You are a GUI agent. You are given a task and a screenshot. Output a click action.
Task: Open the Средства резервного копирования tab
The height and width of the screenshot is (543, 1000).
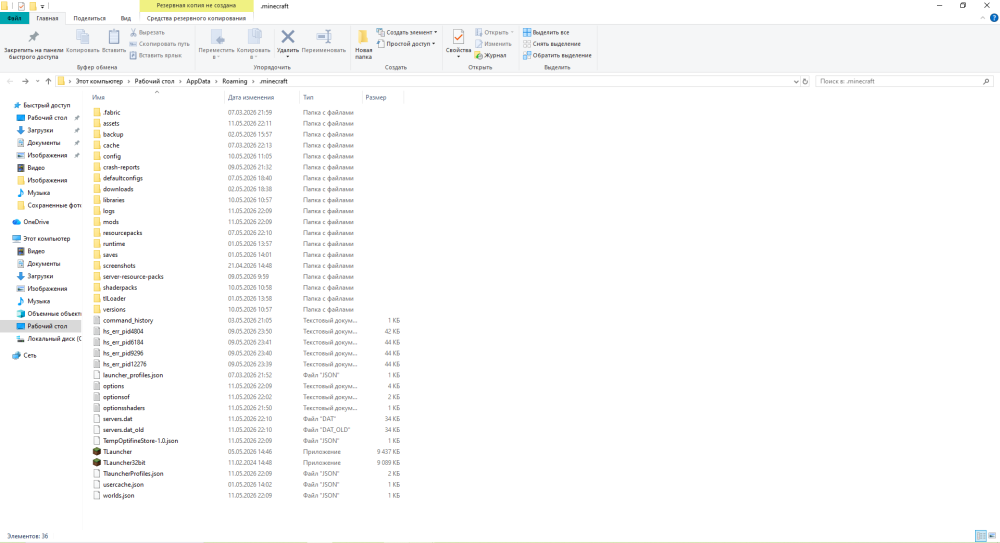196,19
